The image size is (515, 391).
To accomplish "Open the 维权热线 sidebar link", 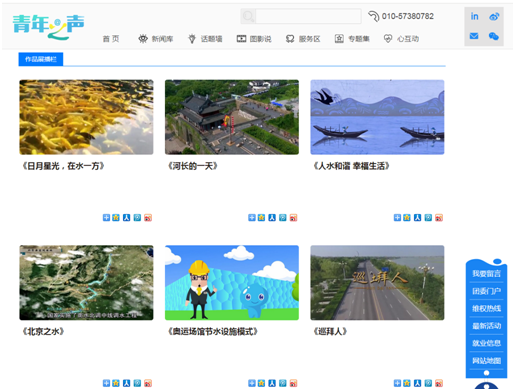I will (x=486, y=308).
